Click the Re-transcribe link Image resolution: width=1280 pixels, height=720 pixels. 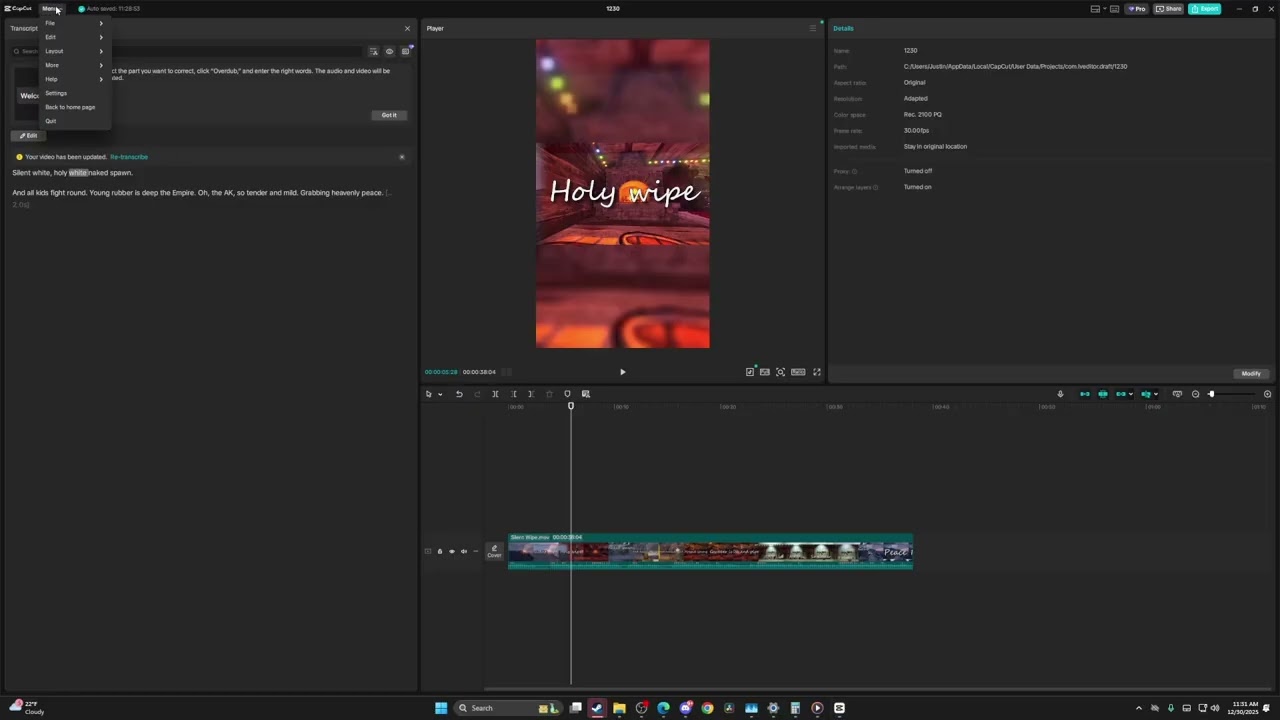(129, 157)
